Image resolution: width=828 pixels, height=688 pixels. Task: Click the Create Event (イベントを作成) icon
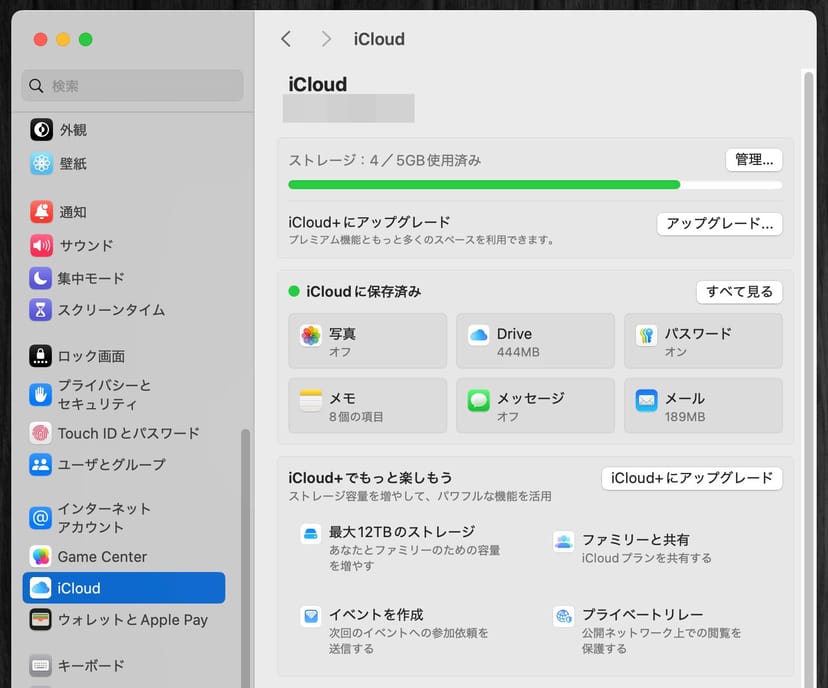311,616
